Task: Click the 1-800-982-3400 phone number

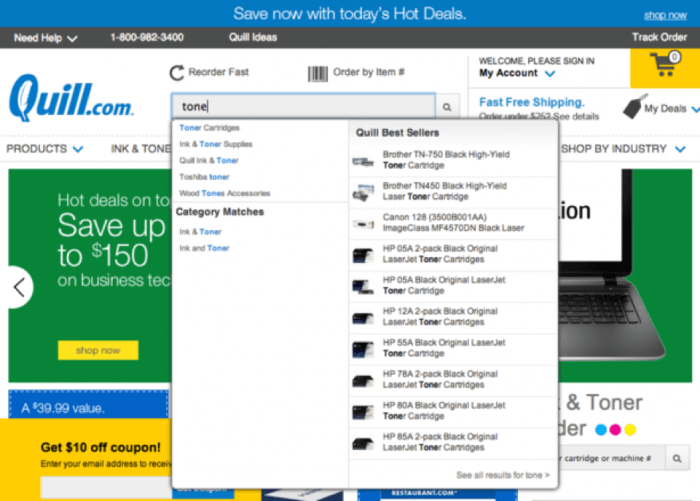Action: click(147, 37)
